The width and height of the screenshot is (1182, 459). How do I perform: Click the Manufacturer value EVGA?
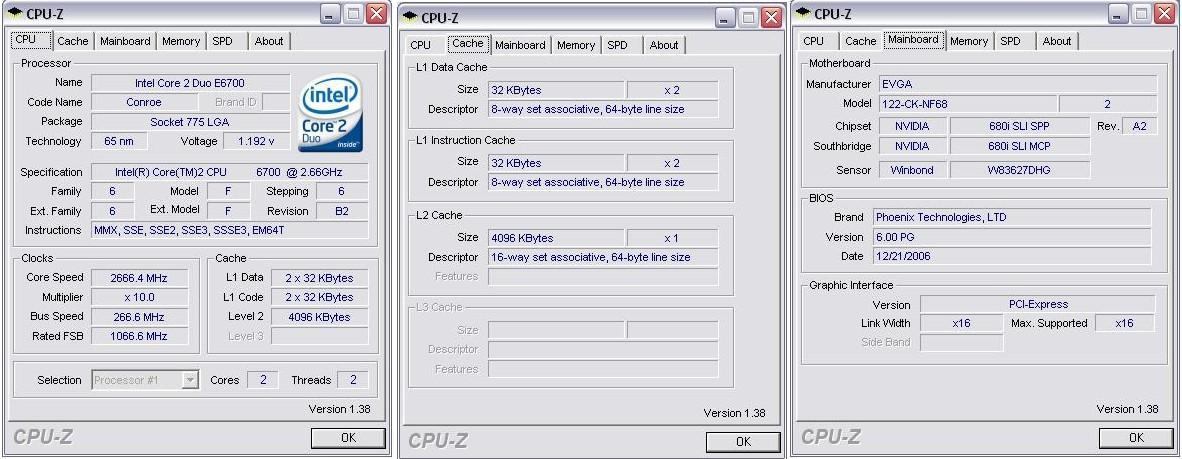tap(1017, 84)
